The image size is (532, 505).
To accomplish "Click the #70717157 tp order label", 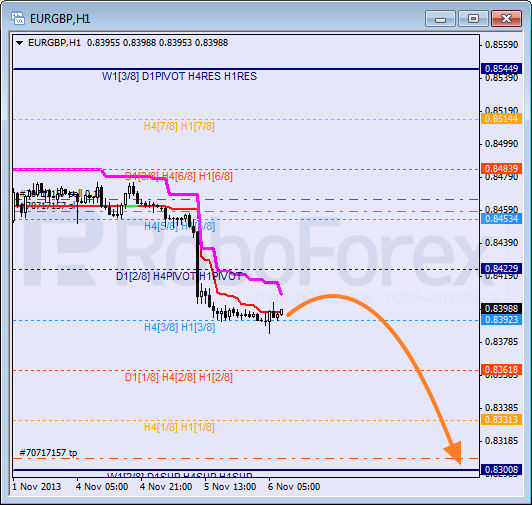I will coord(48,453).
